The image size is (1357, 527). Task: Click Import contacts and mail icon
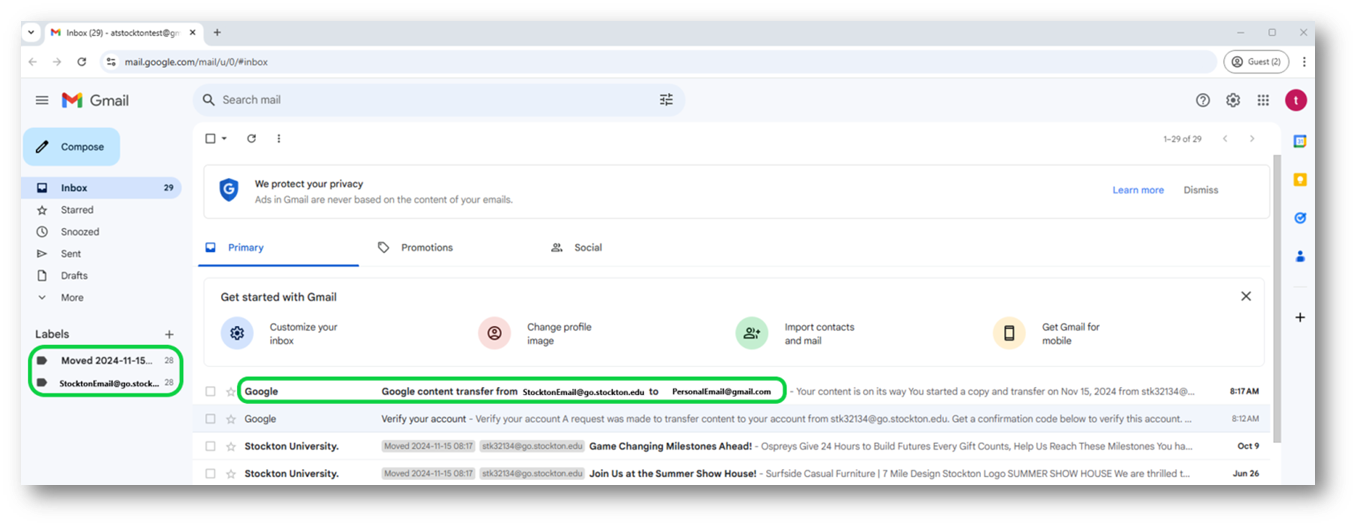[x=752, y=333]
